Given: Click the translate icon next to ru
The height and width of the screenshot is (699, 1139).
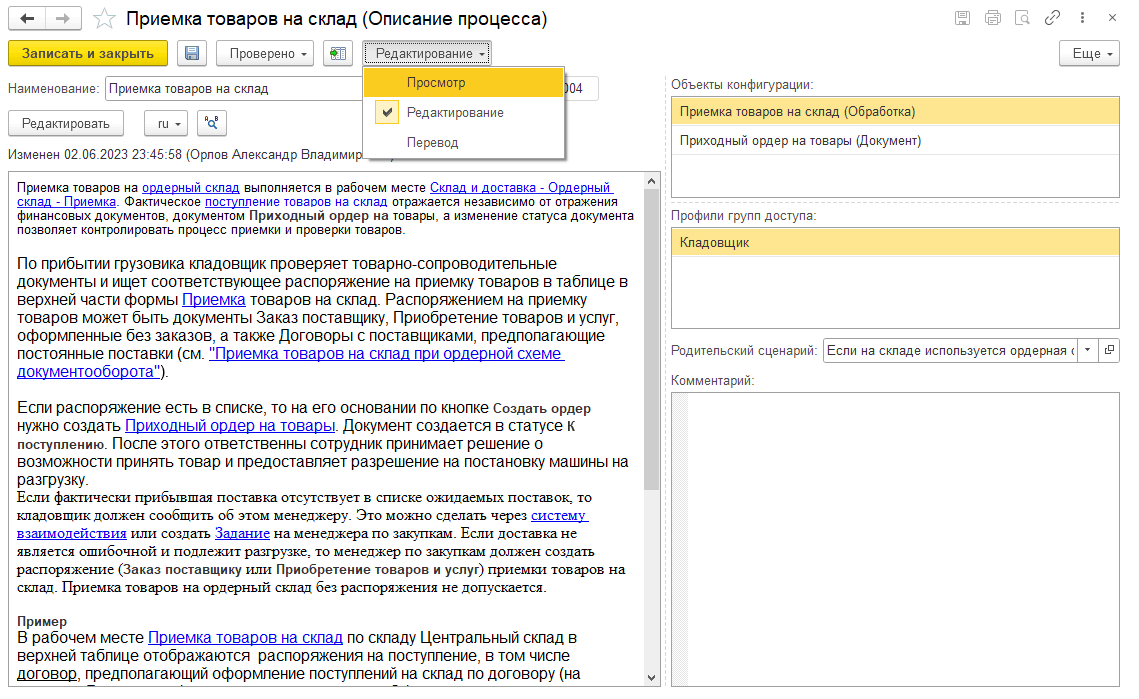Looking at the screenshot, I should tap(212, 123).
